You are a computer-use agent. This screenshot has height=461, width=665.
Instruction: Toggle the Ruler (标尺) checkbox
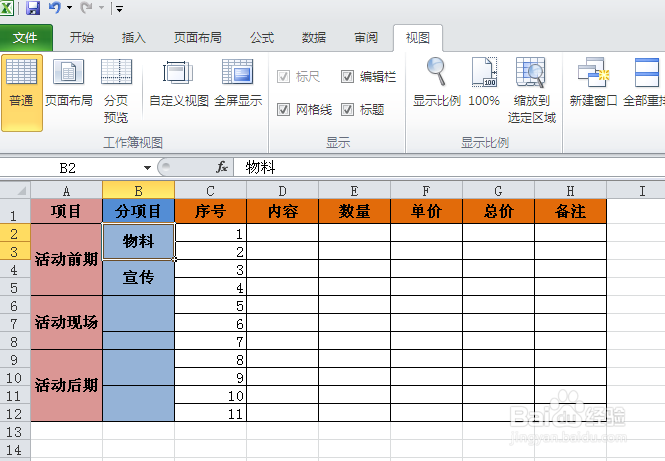(283, 77)
